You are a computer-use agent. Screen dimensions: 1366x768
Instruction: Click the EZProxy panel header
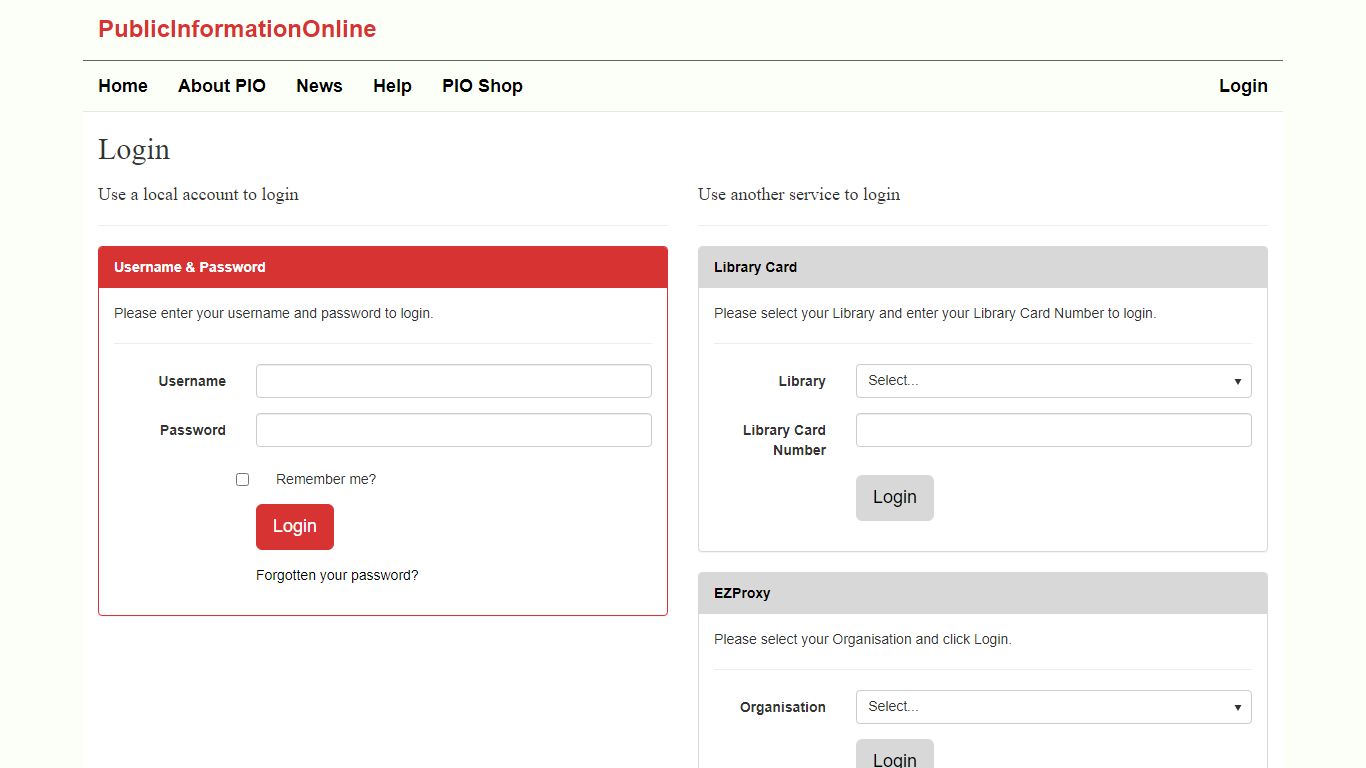(x=983, y=593)
